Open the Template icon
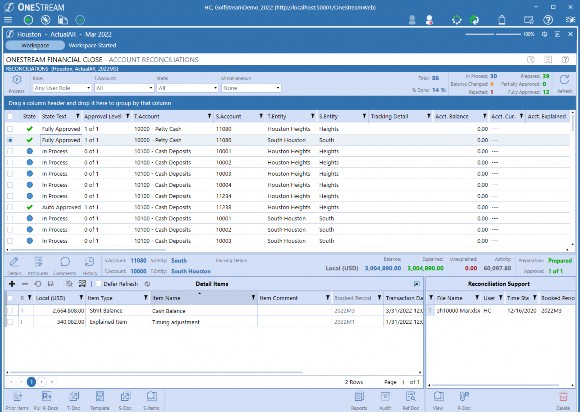 100,396
